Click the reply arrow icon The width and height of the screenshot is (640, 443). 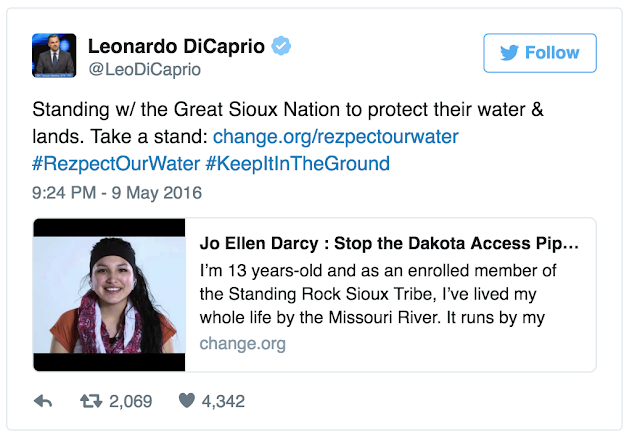pyautogui.click(x=43, y=401)
